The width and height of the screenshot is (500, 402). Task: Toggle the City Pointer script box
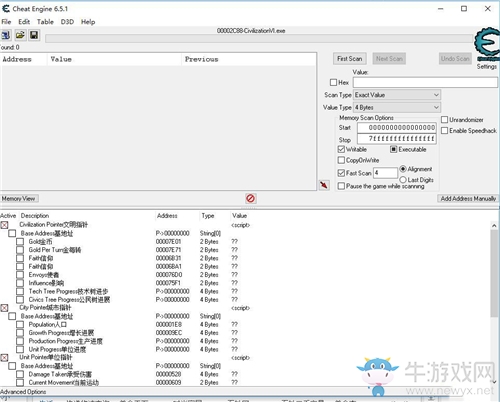coord(4,308)
